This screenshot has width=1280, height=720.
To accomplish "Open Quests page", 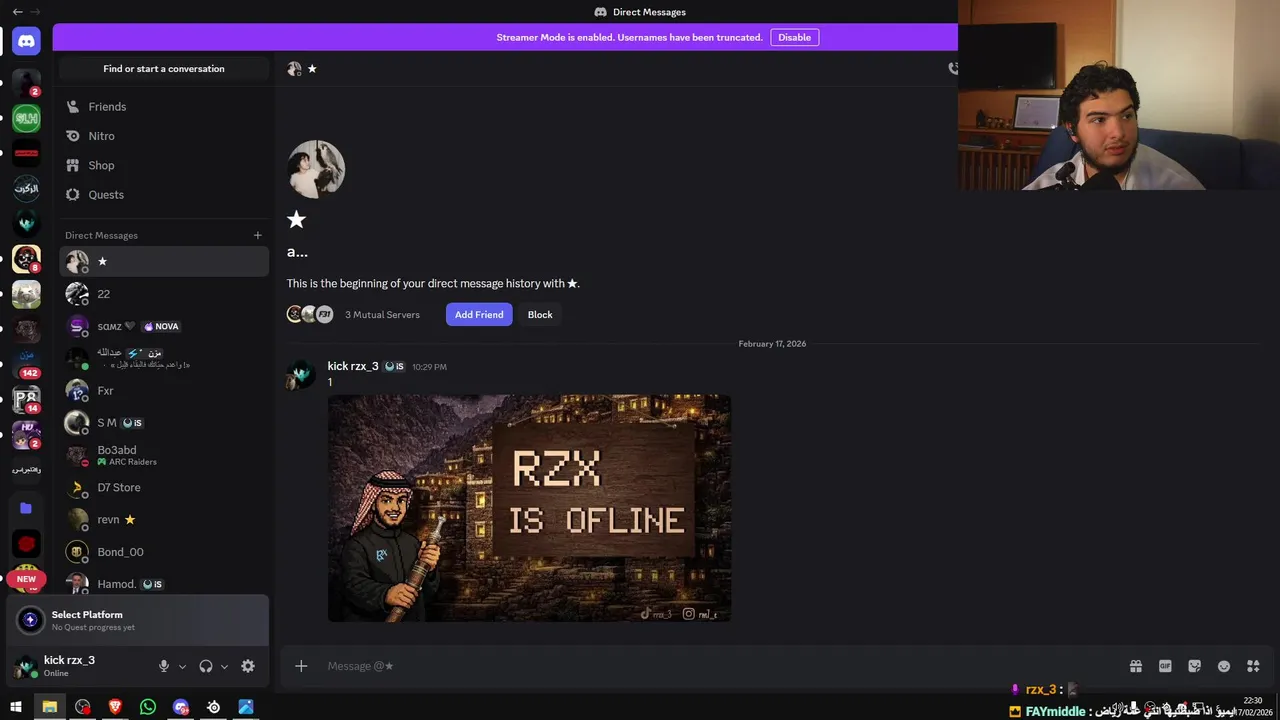I will [x=164, y=194].
